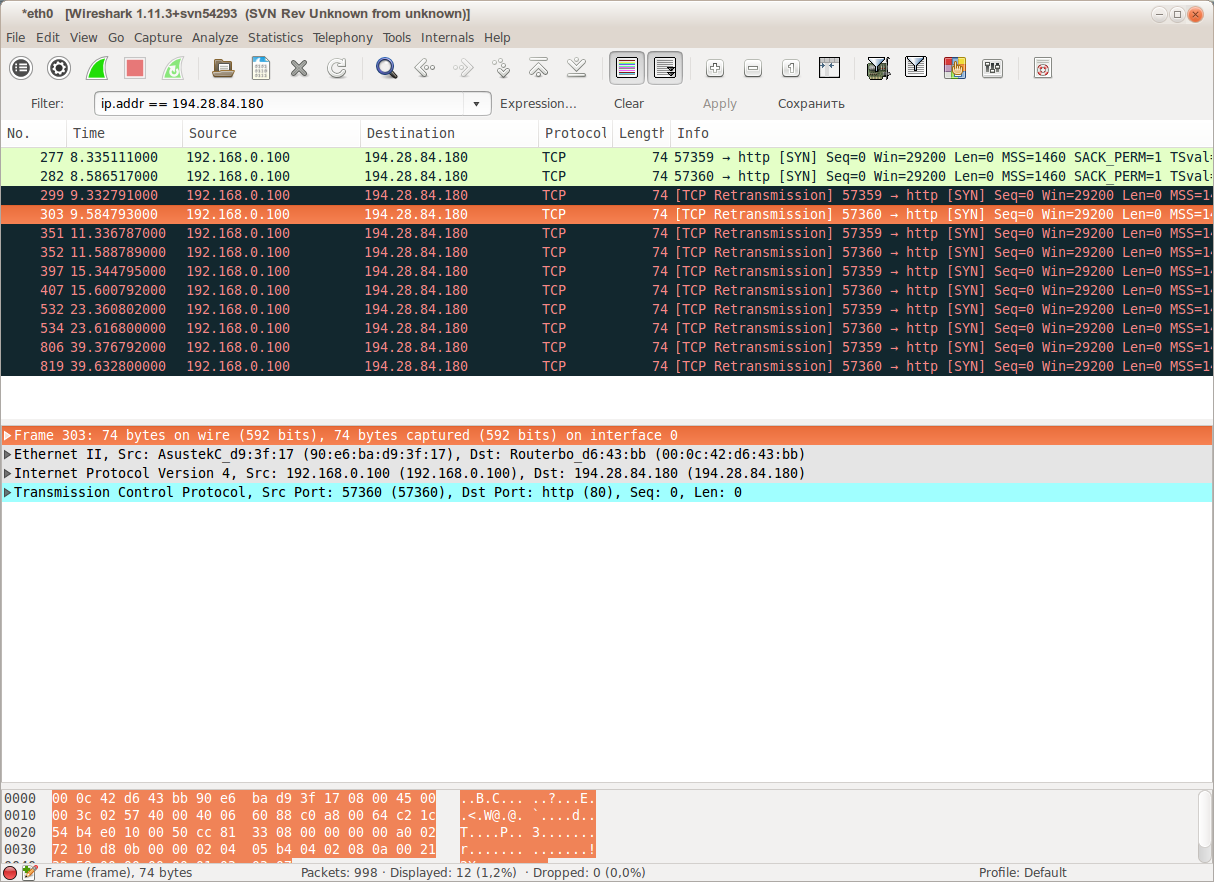
Task: Toggle auto-scroll during live capture
Action: click(665, 68)
